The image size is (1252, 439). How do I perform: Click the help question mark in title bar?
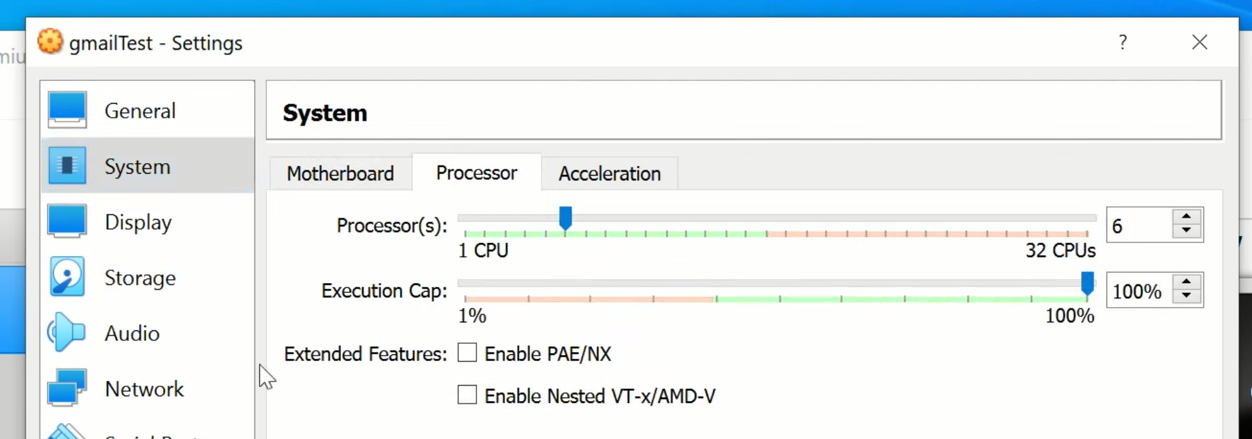click(x=1123, y=42)
